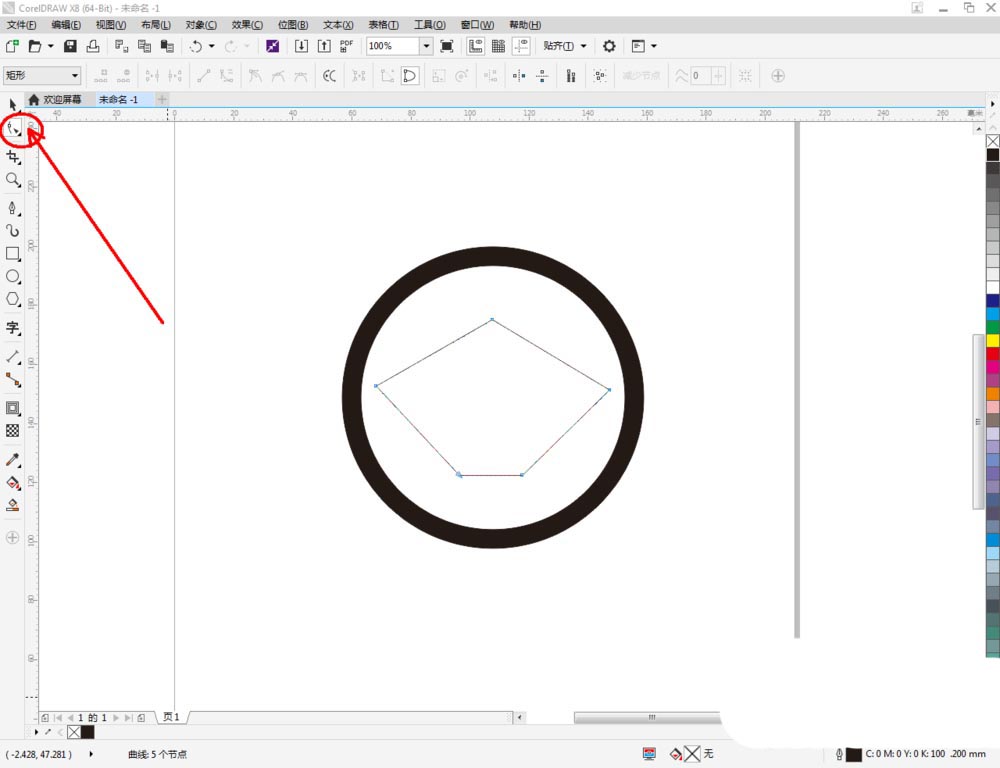Click the Undo arrow
The image size is (1000, 768).
point(196,46)
